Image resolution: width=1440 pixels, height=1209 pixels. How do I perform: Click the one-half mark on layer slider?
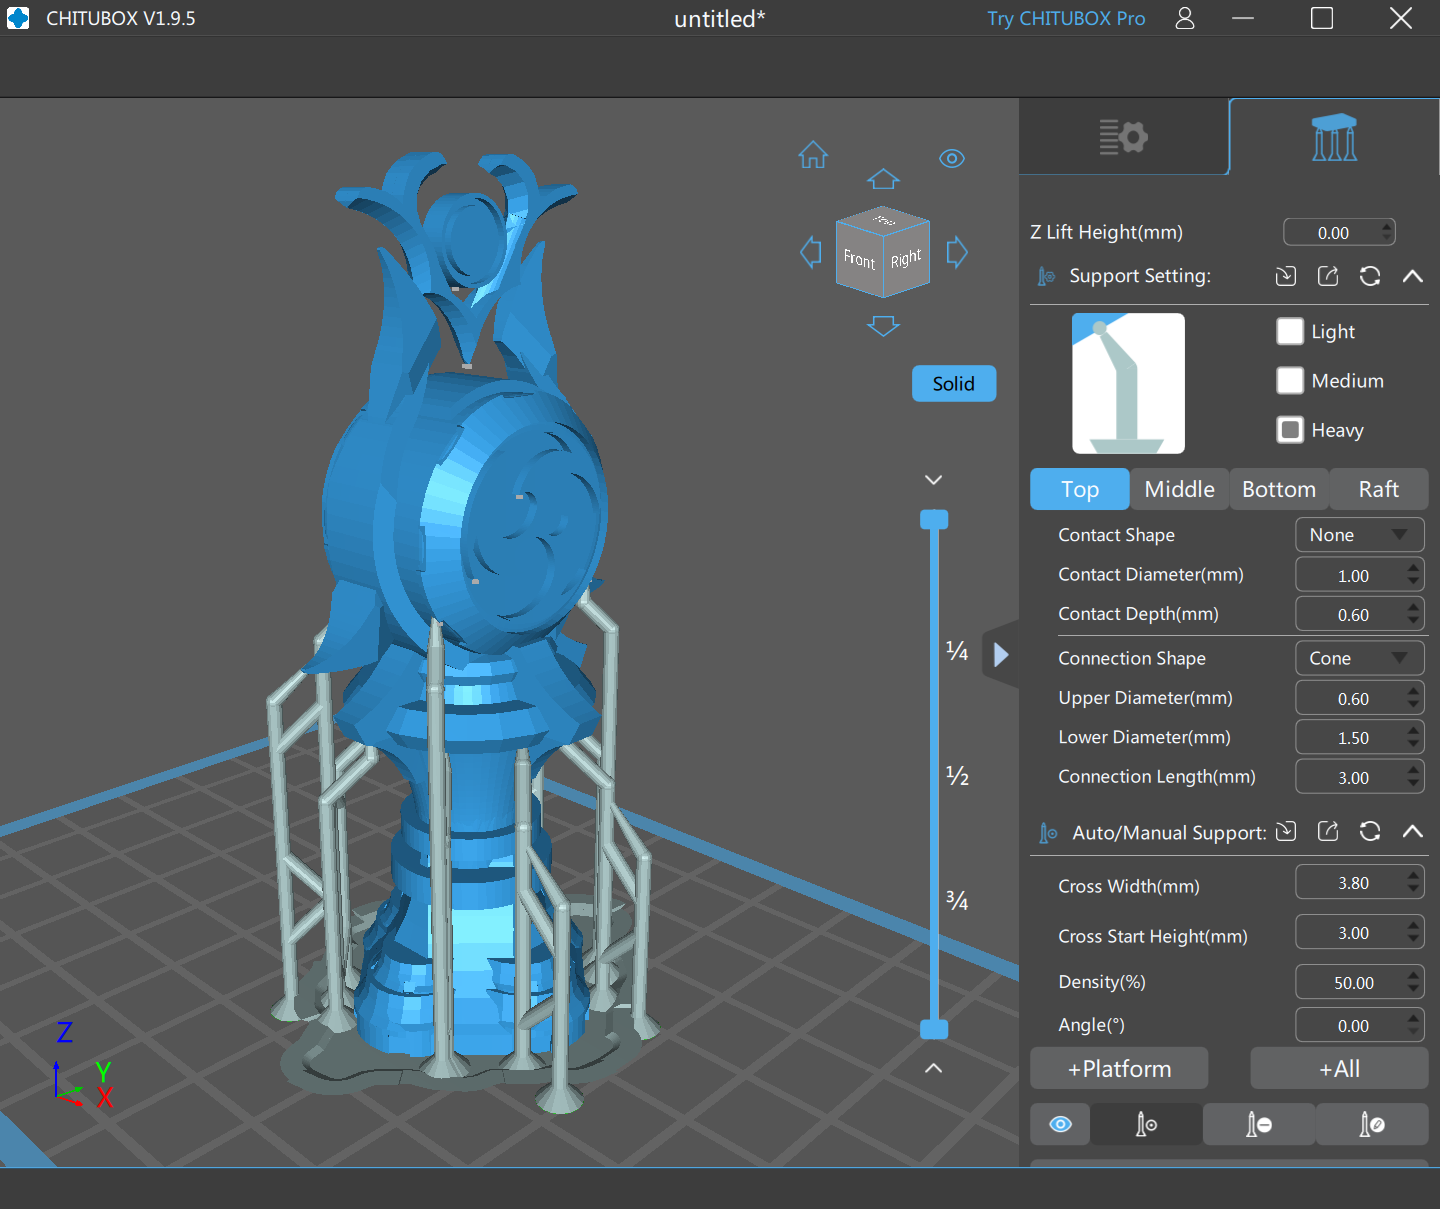[957, 776]
